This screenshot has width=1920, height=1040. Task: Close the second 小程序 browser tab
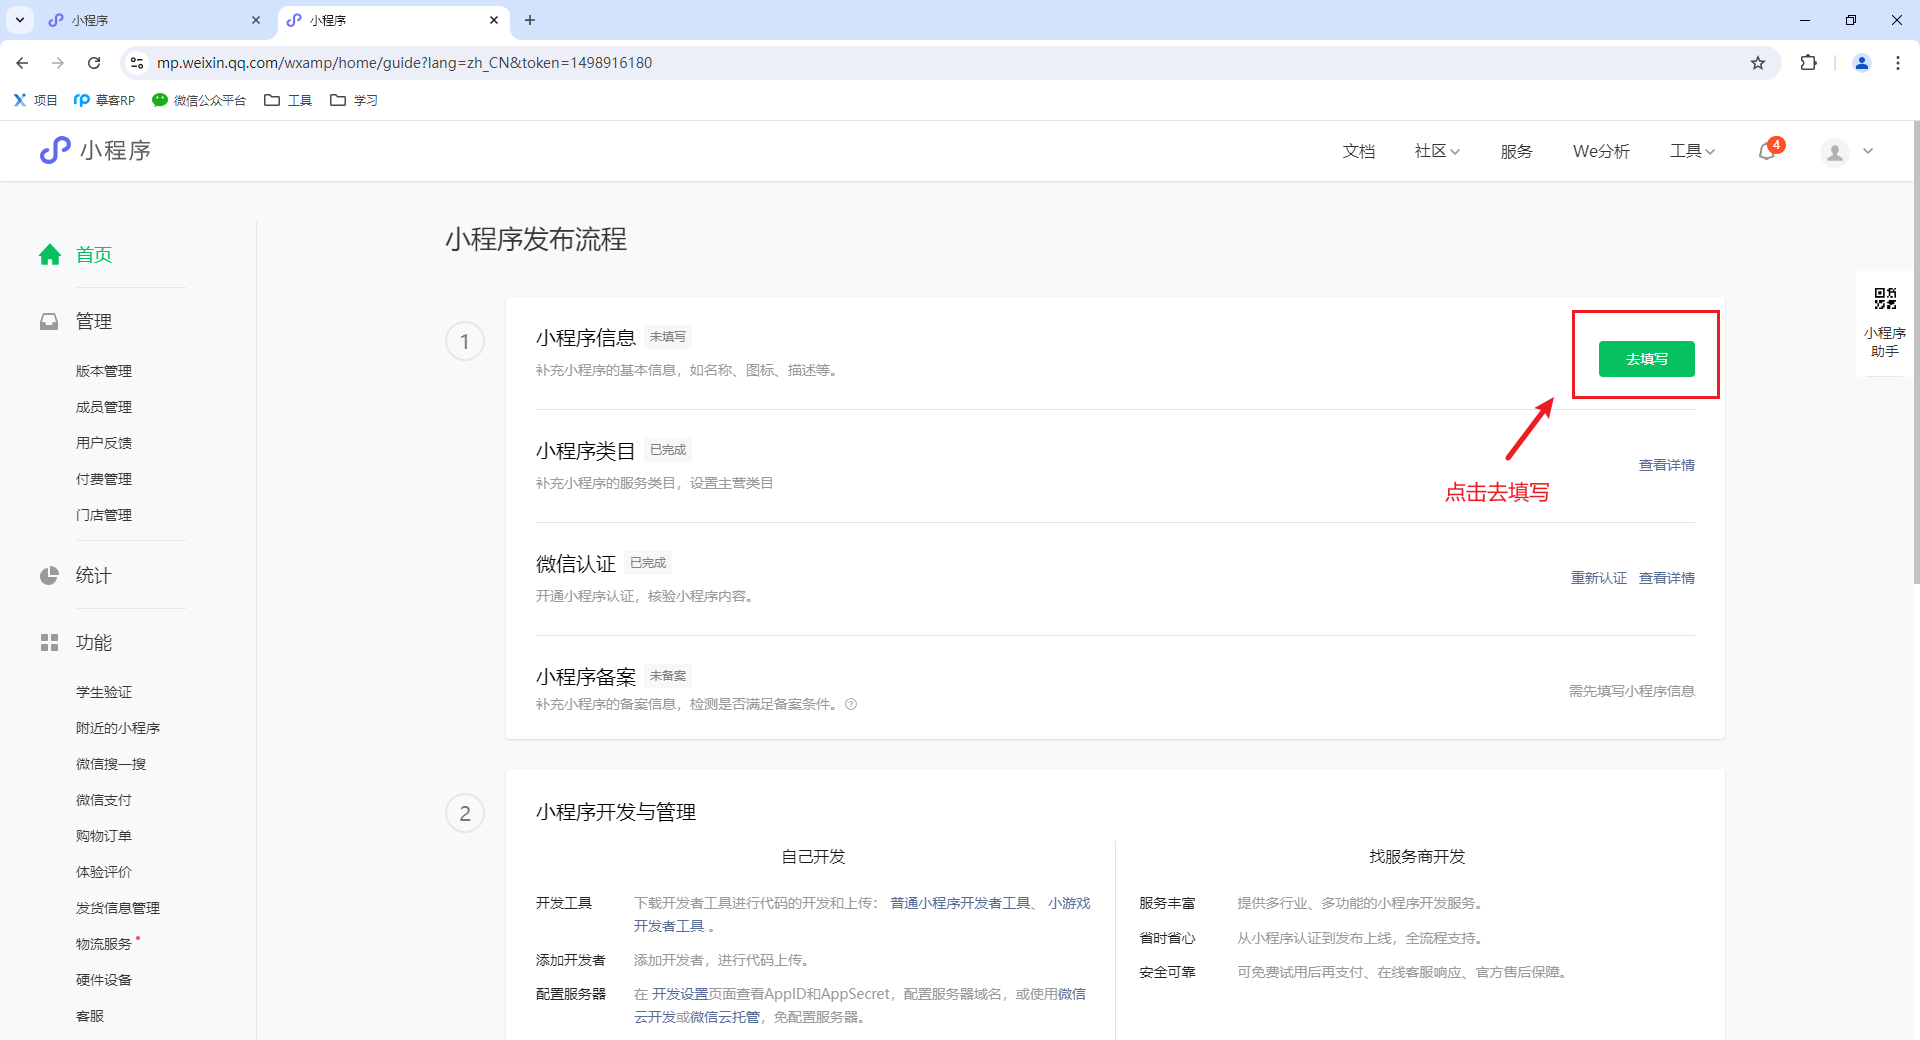click(x=494, y=20)
